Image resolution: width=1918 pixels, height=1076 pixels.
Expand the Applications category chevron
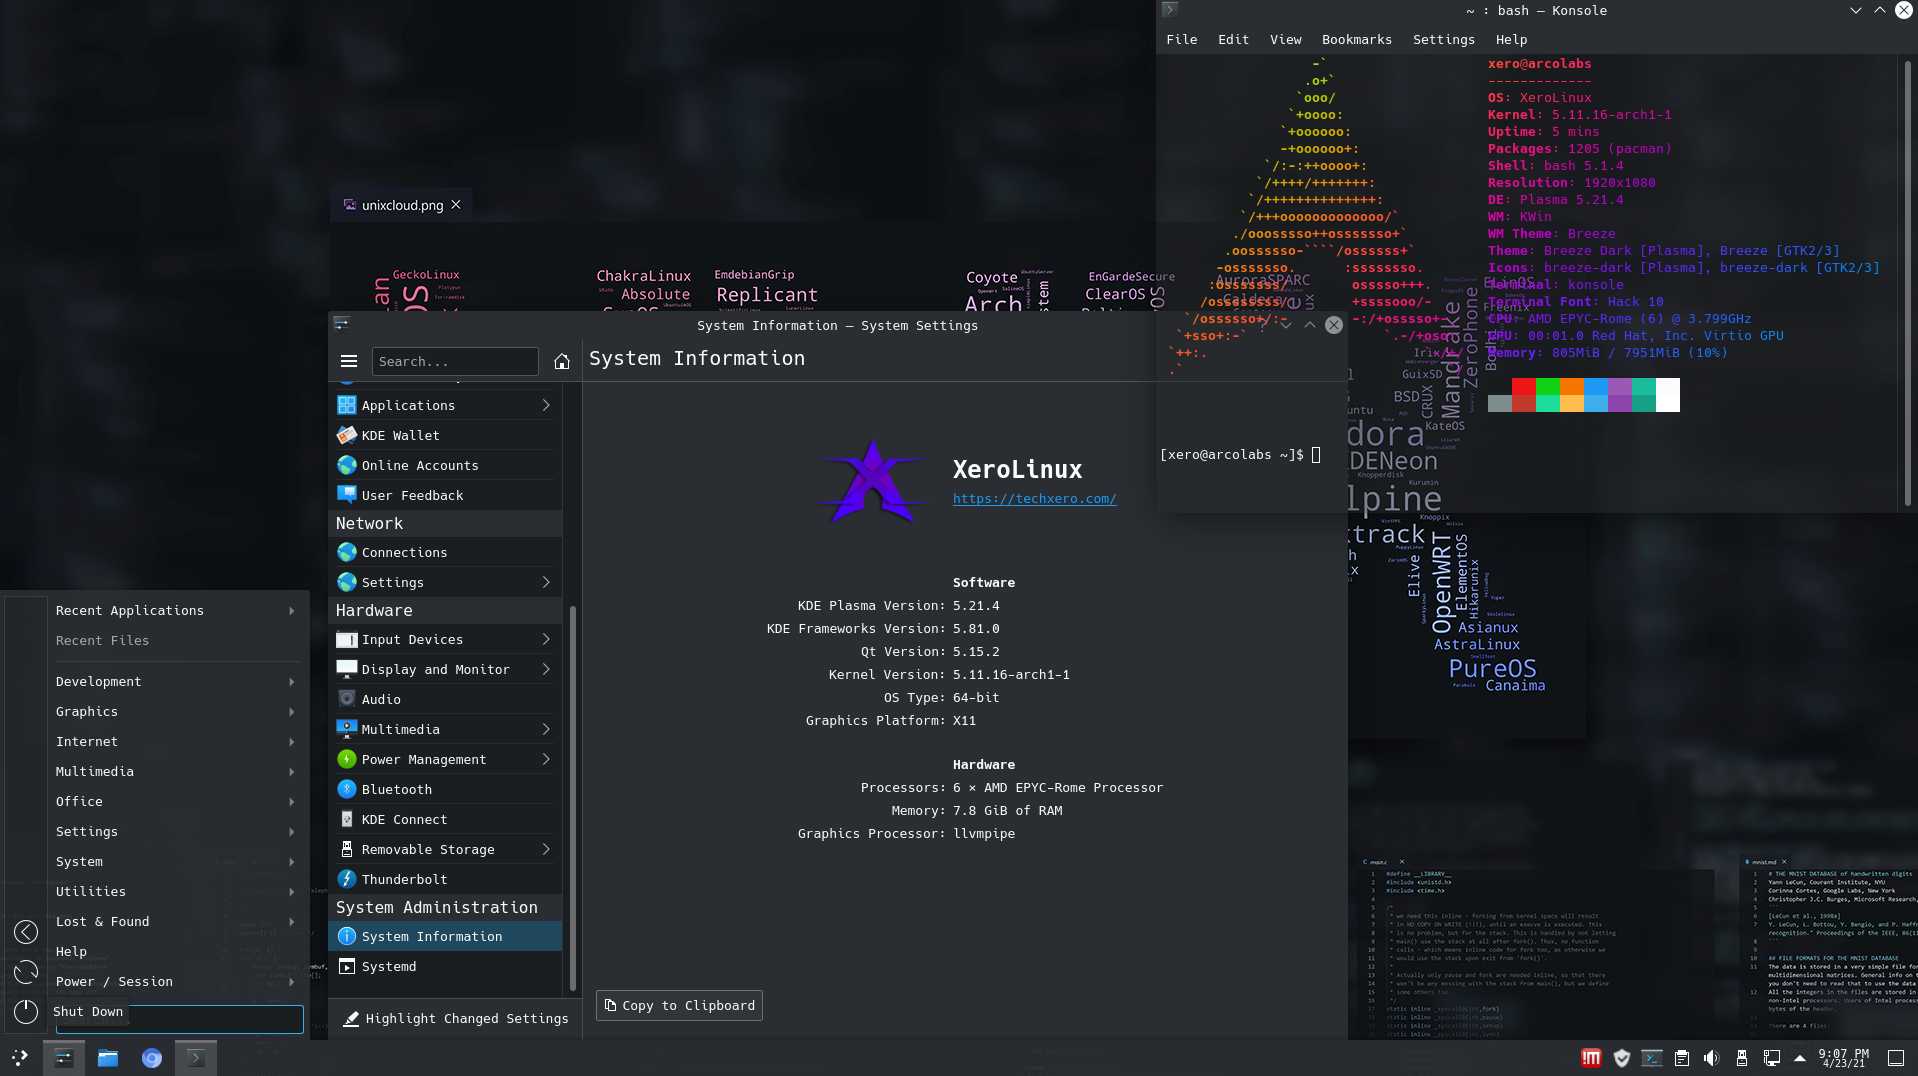click(x=546, y=405)
